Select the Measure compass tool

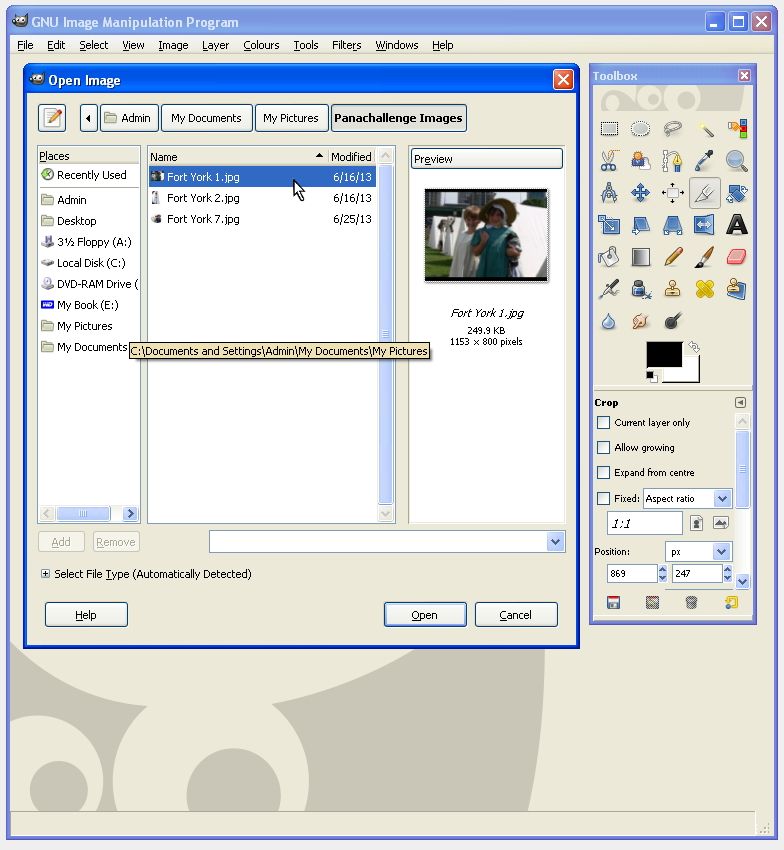tap(609, 193)
